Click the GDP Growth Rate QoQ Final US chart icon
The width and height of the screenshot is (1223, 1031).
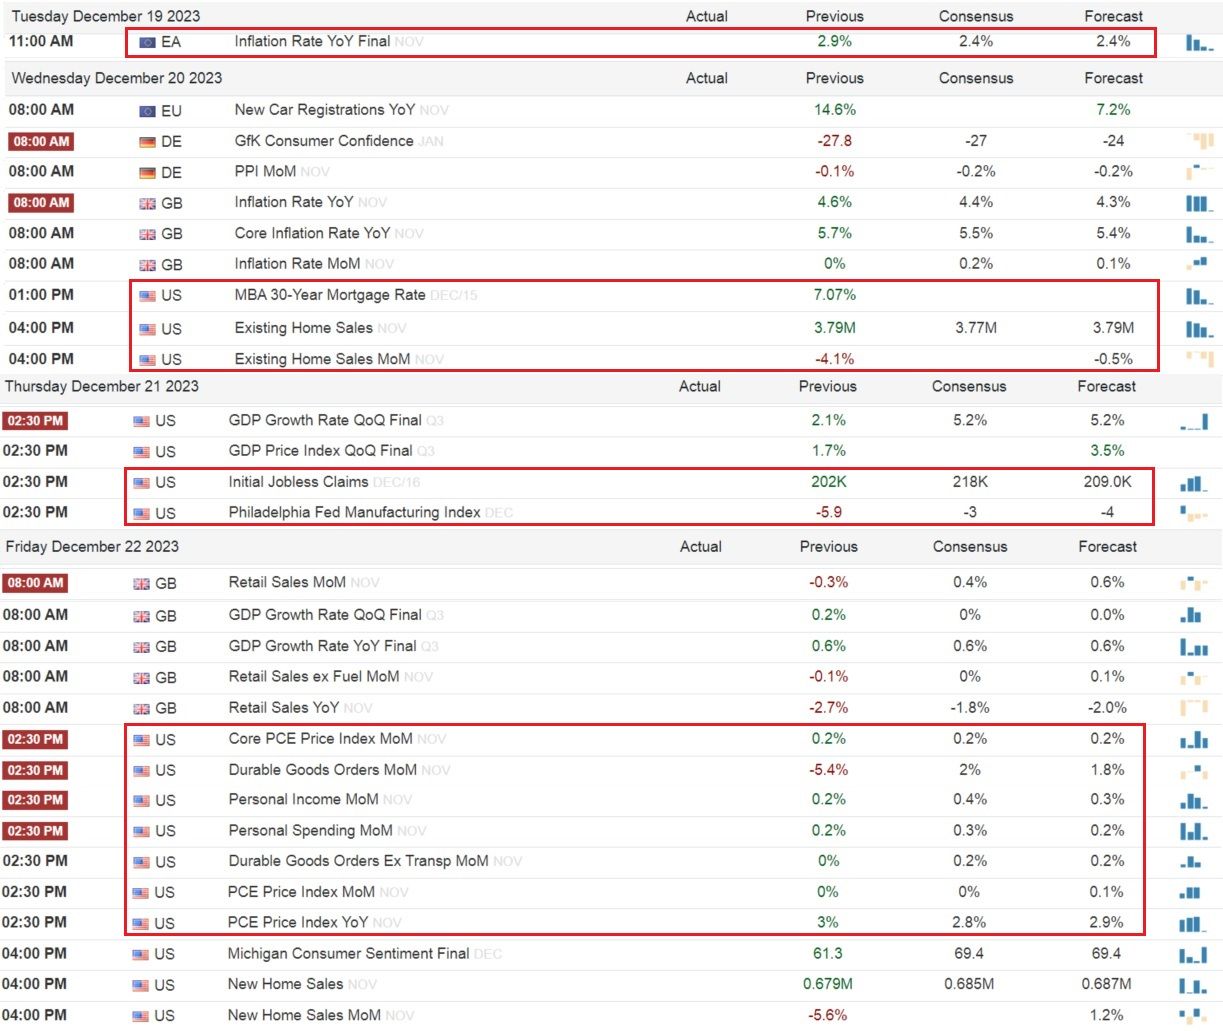point(1194,421)
